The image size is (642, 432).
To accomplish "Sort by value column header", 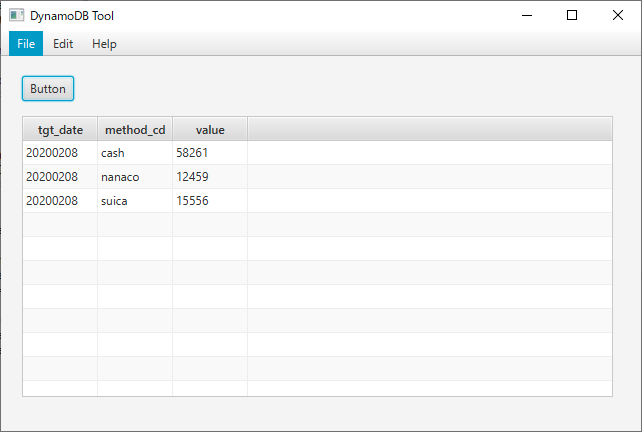I will tap(210, 129).
